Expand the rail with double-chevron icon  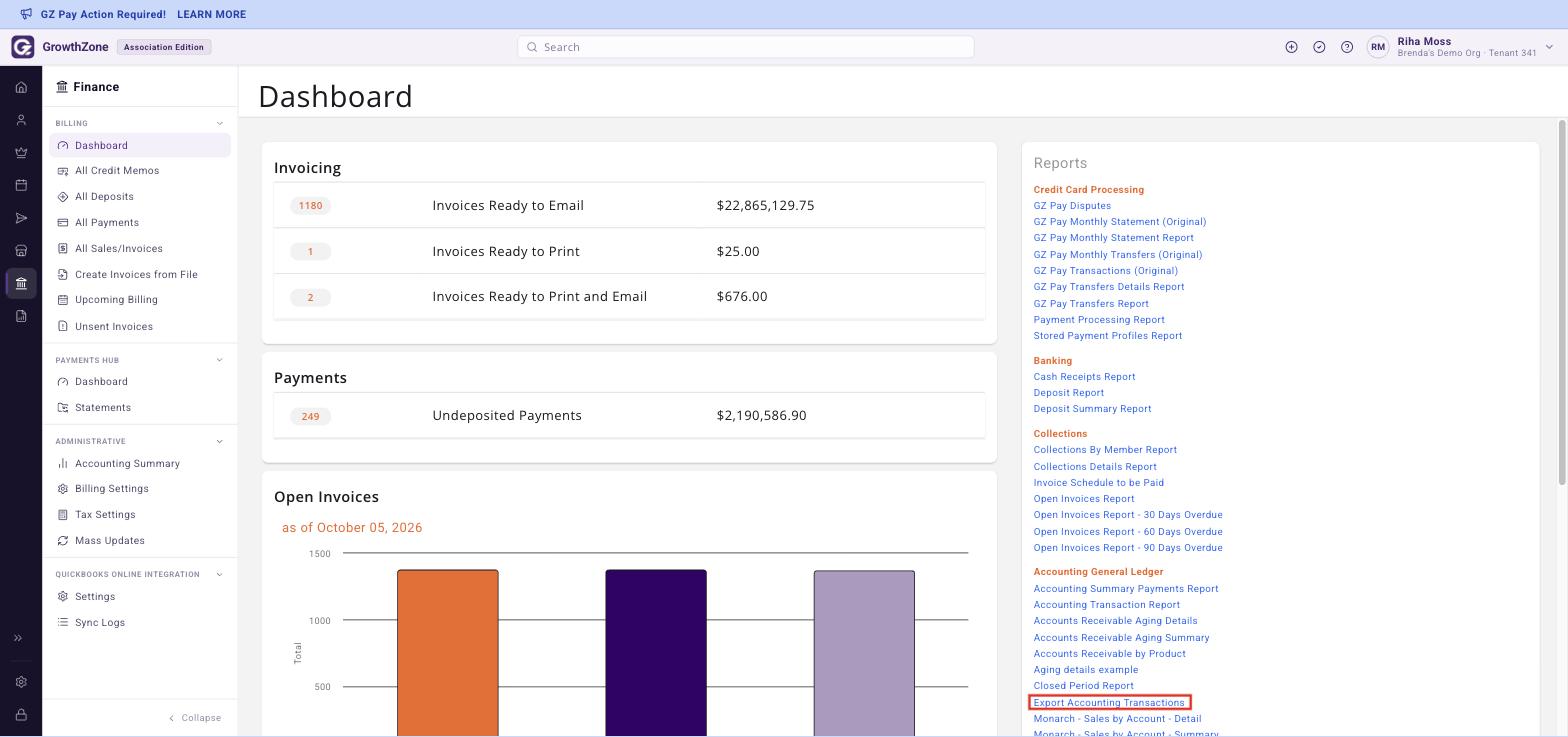18,638
